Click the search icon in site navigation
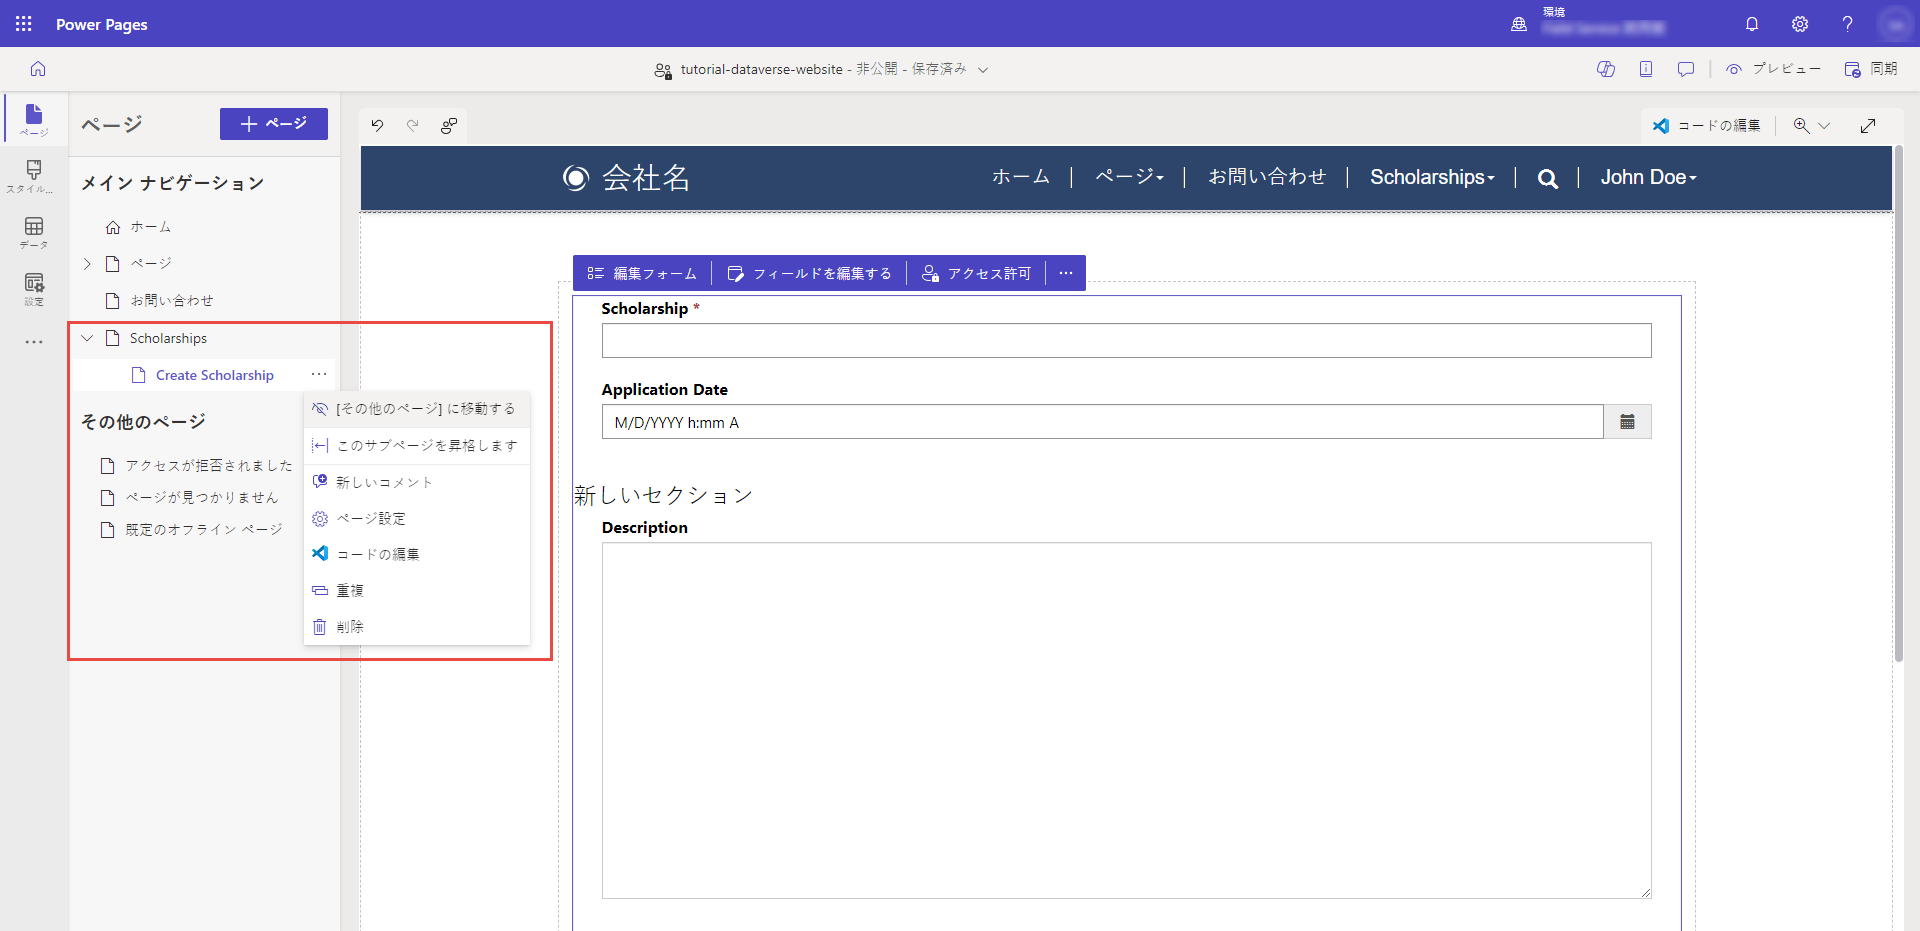Viewport: 1920px width, 931px height. coord(1547,178)
